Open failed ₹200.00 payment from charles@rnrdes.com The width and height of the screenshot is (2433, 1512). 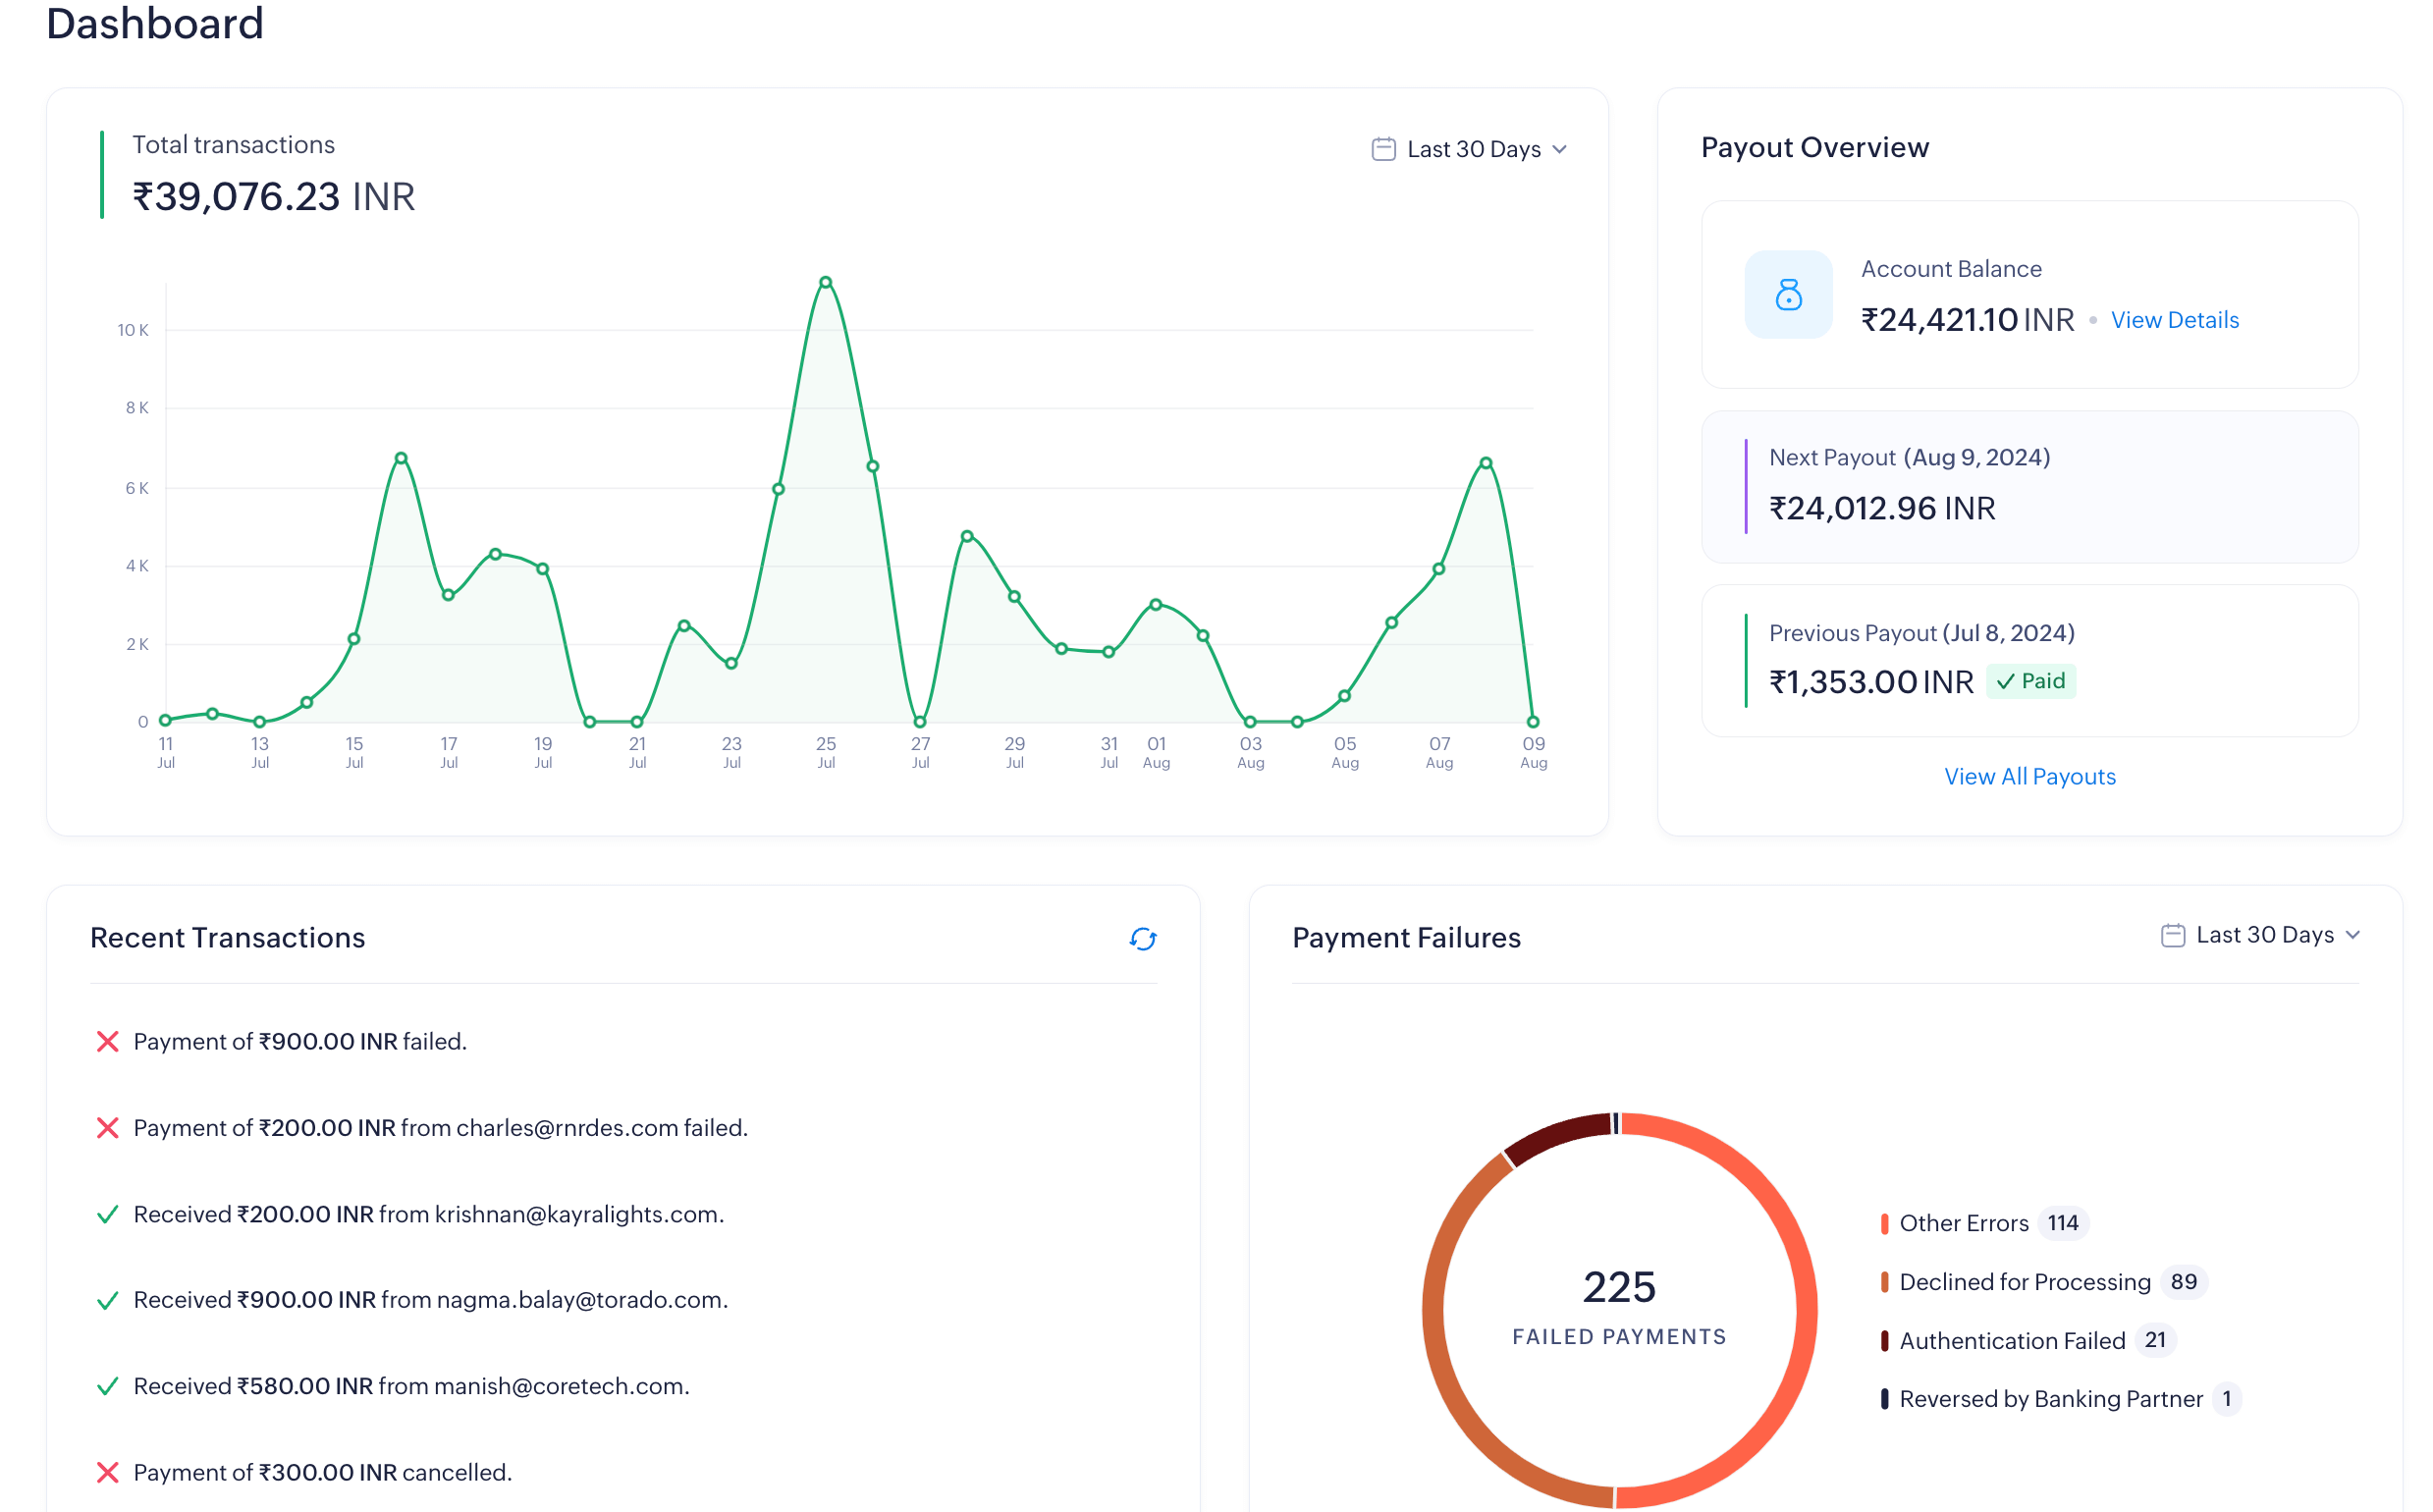[440, 1128]
